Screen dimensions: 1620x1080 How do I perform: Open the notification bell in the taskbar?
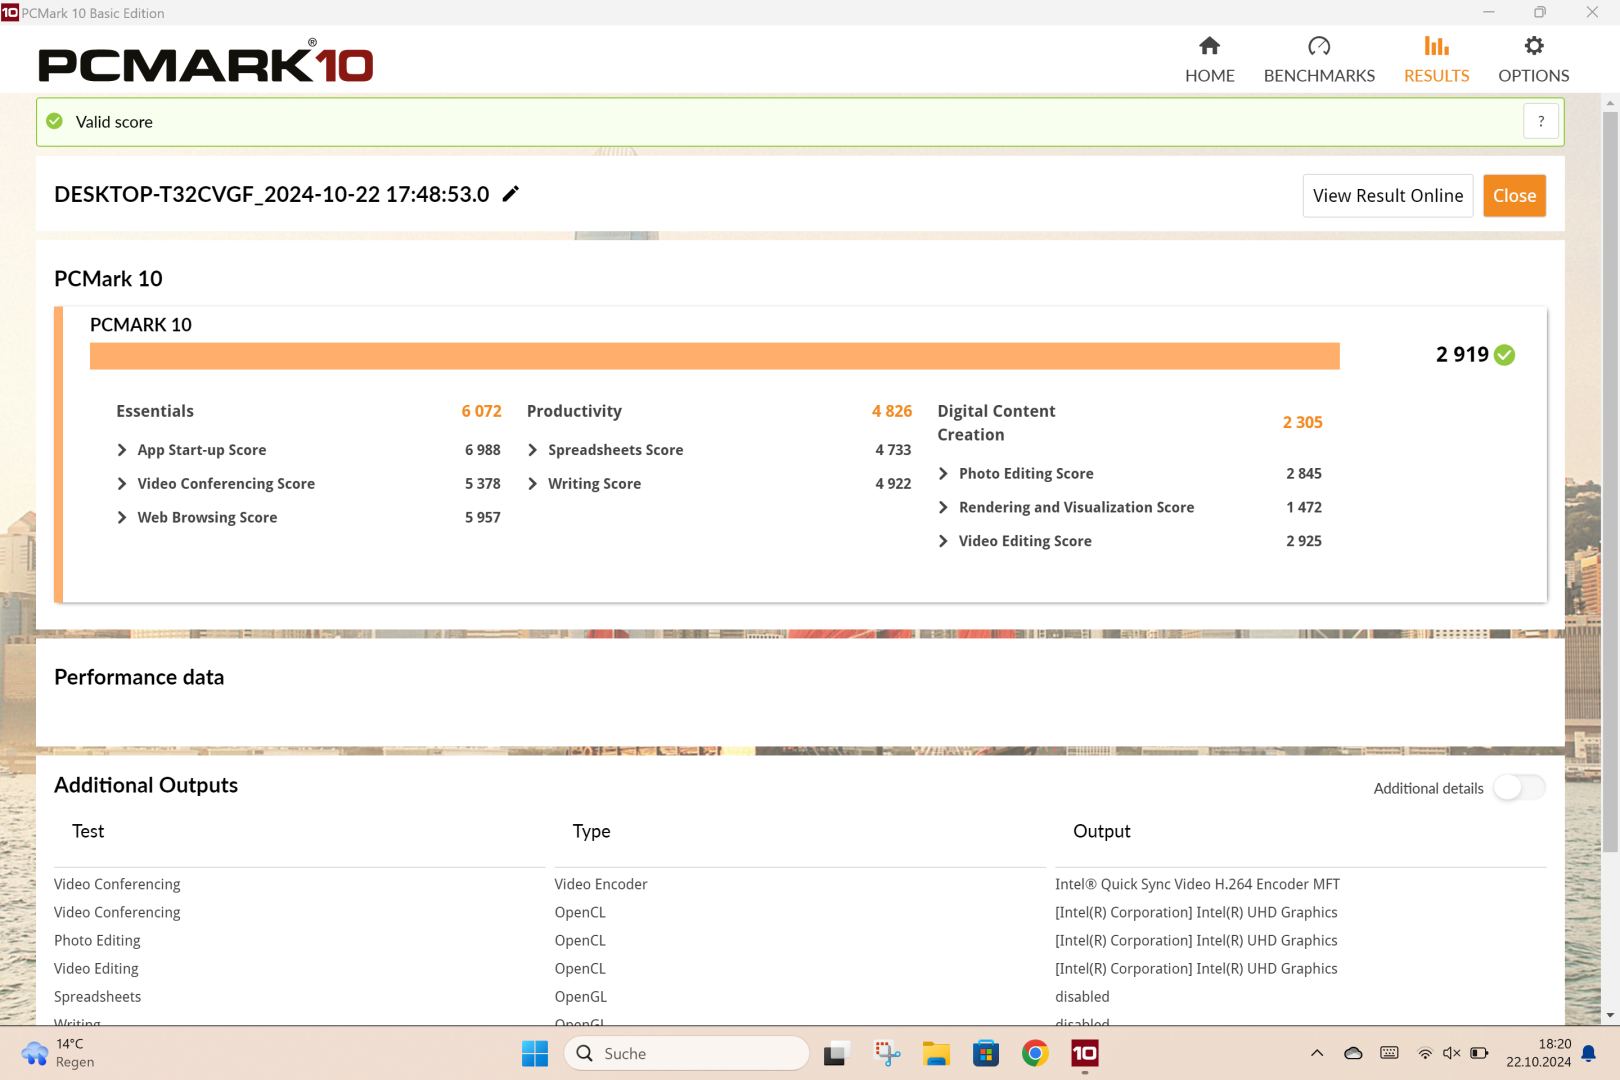point(1588,1053)
